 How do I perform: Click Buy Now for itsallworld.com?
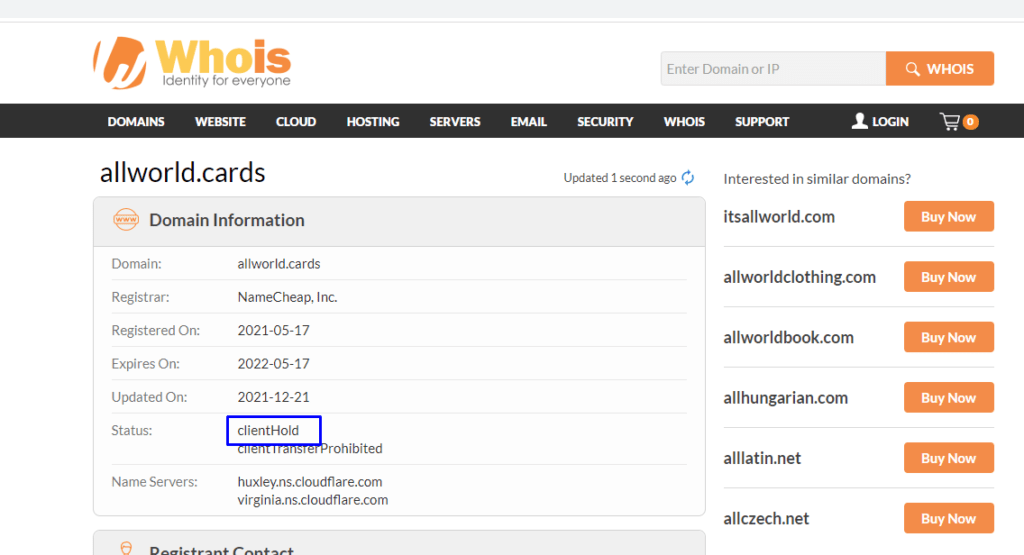click(x=949, y=217)
